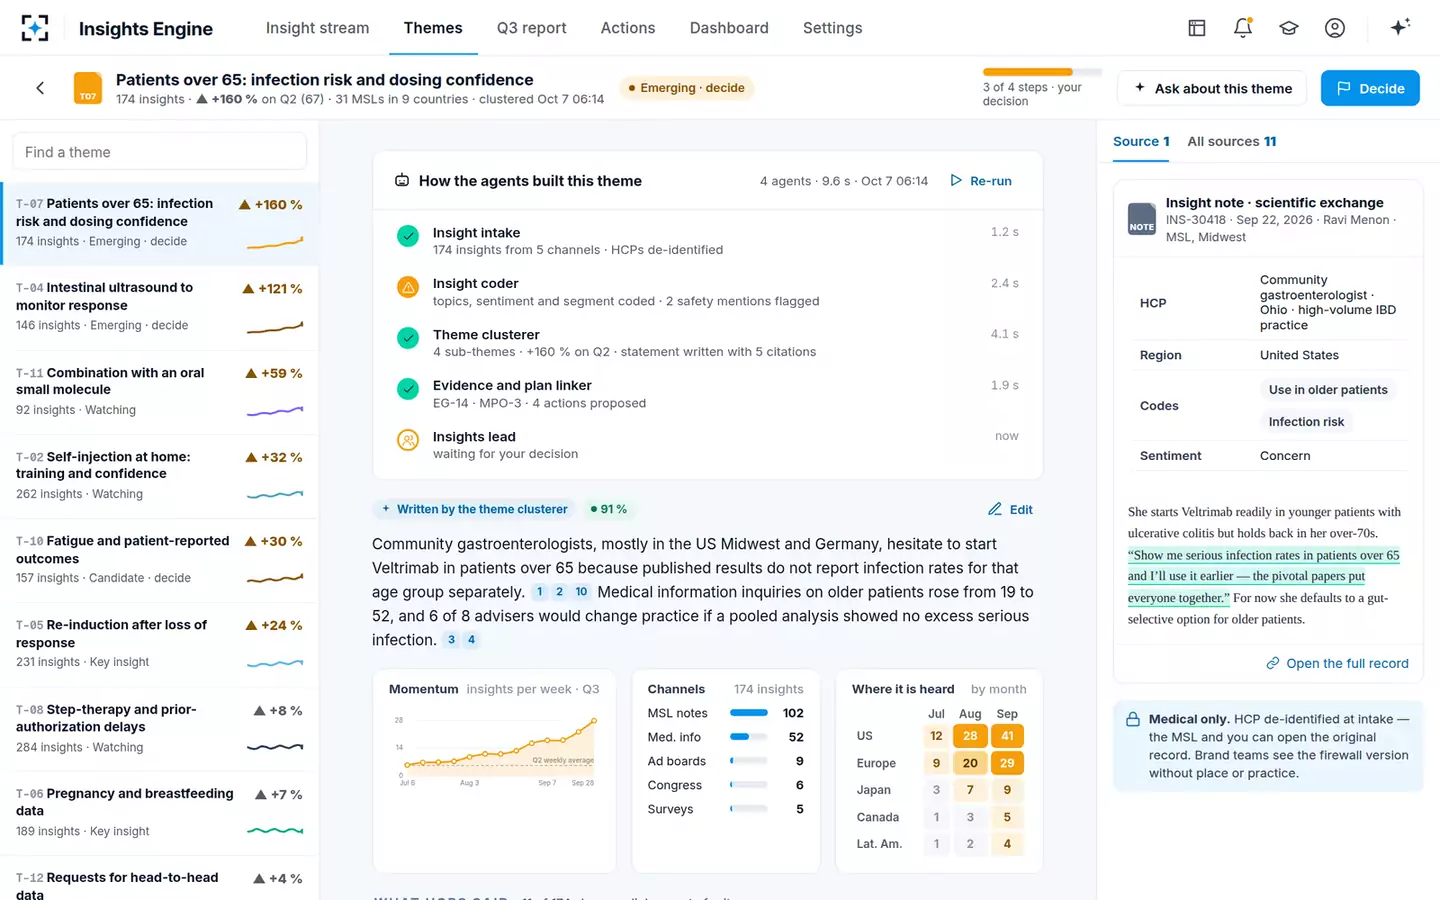Select theme T-05 Re-induction after loss of response
Viewport: 1440px width, 900px height.
pos(159,644)
